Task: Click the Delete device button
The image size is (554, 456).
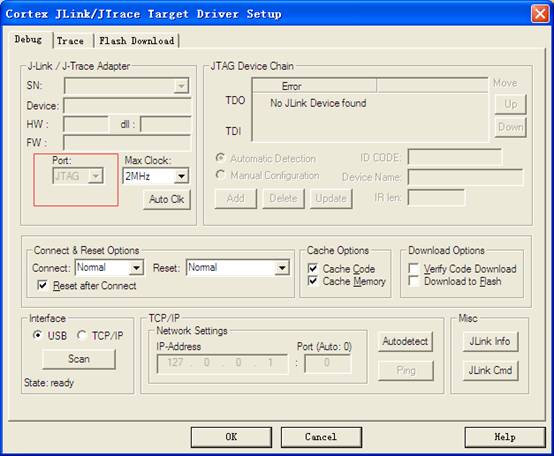Action: pos(283,199)
